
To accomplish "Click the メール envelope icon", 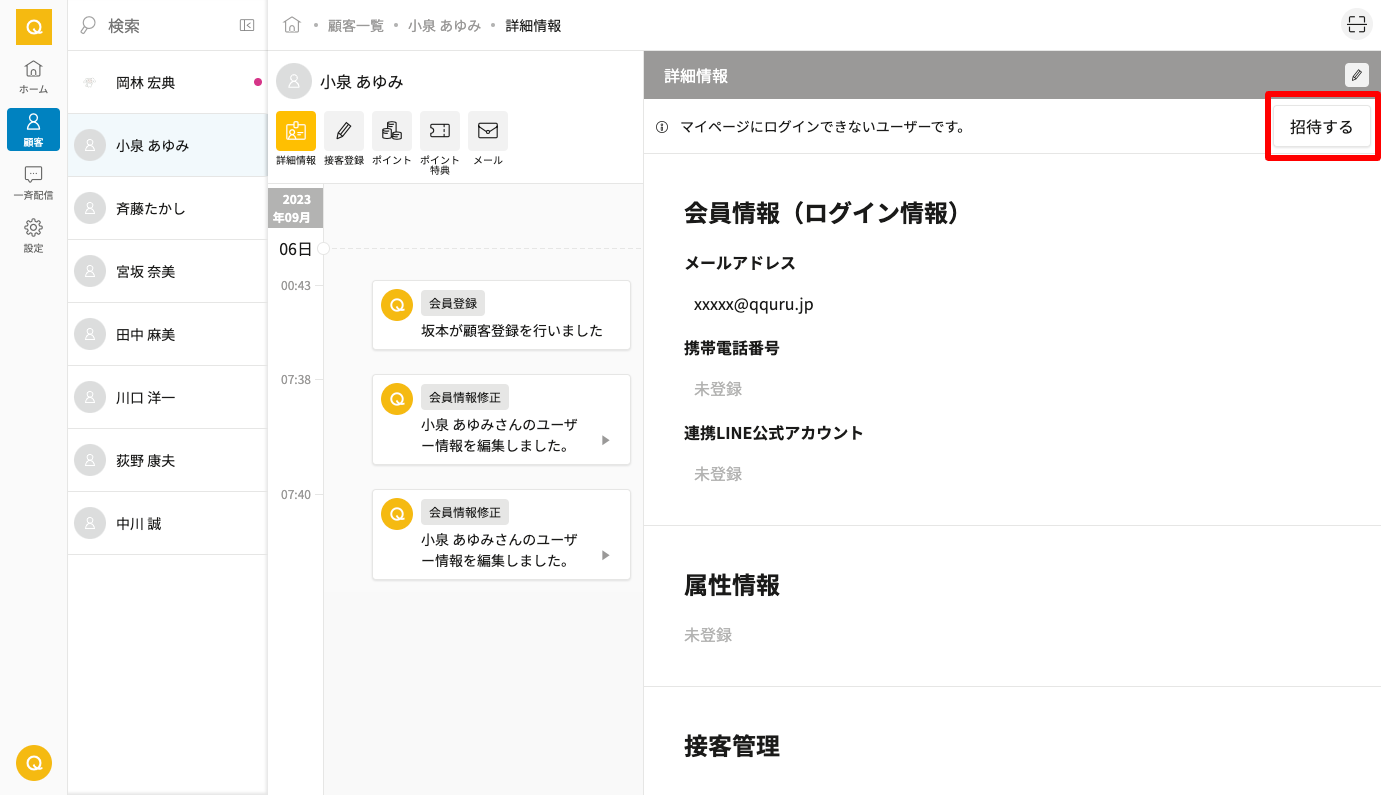I will pyautogui.click(x=488, y=131).
